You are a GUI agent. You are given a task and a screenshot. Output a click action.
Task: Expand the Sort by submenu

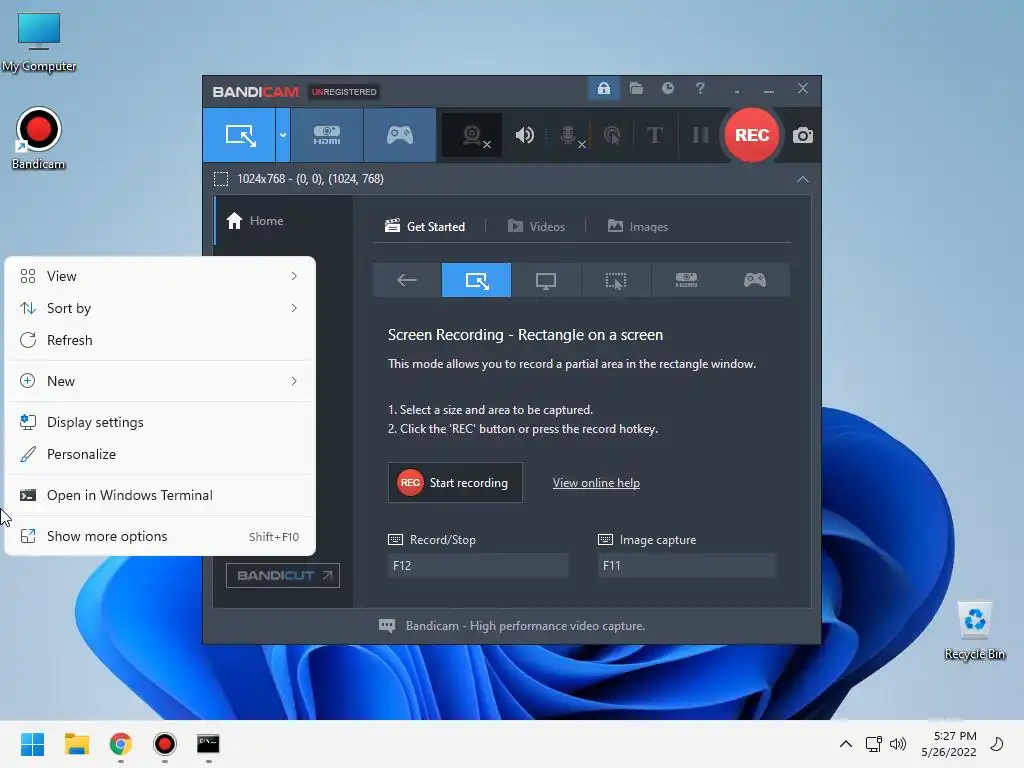point(160,308)
